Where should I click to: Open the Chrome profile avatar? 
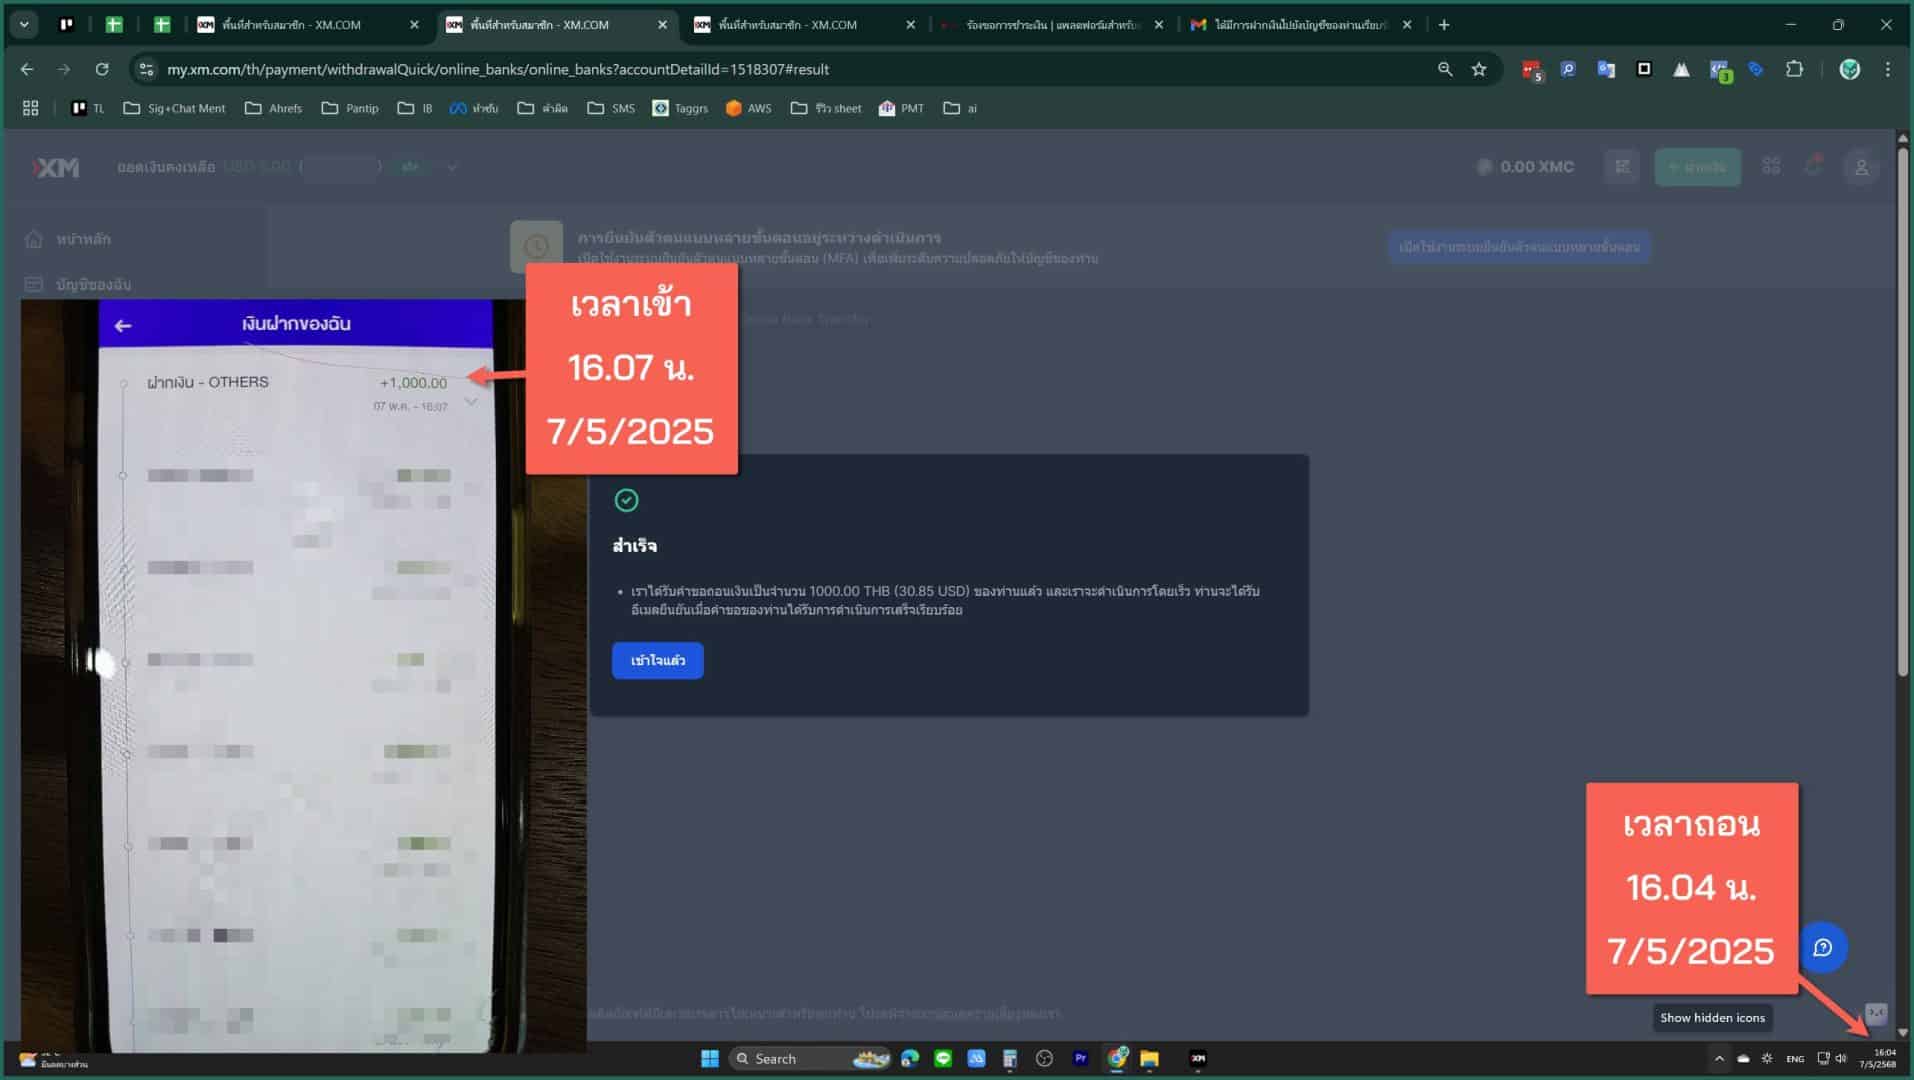[1850, 69]
